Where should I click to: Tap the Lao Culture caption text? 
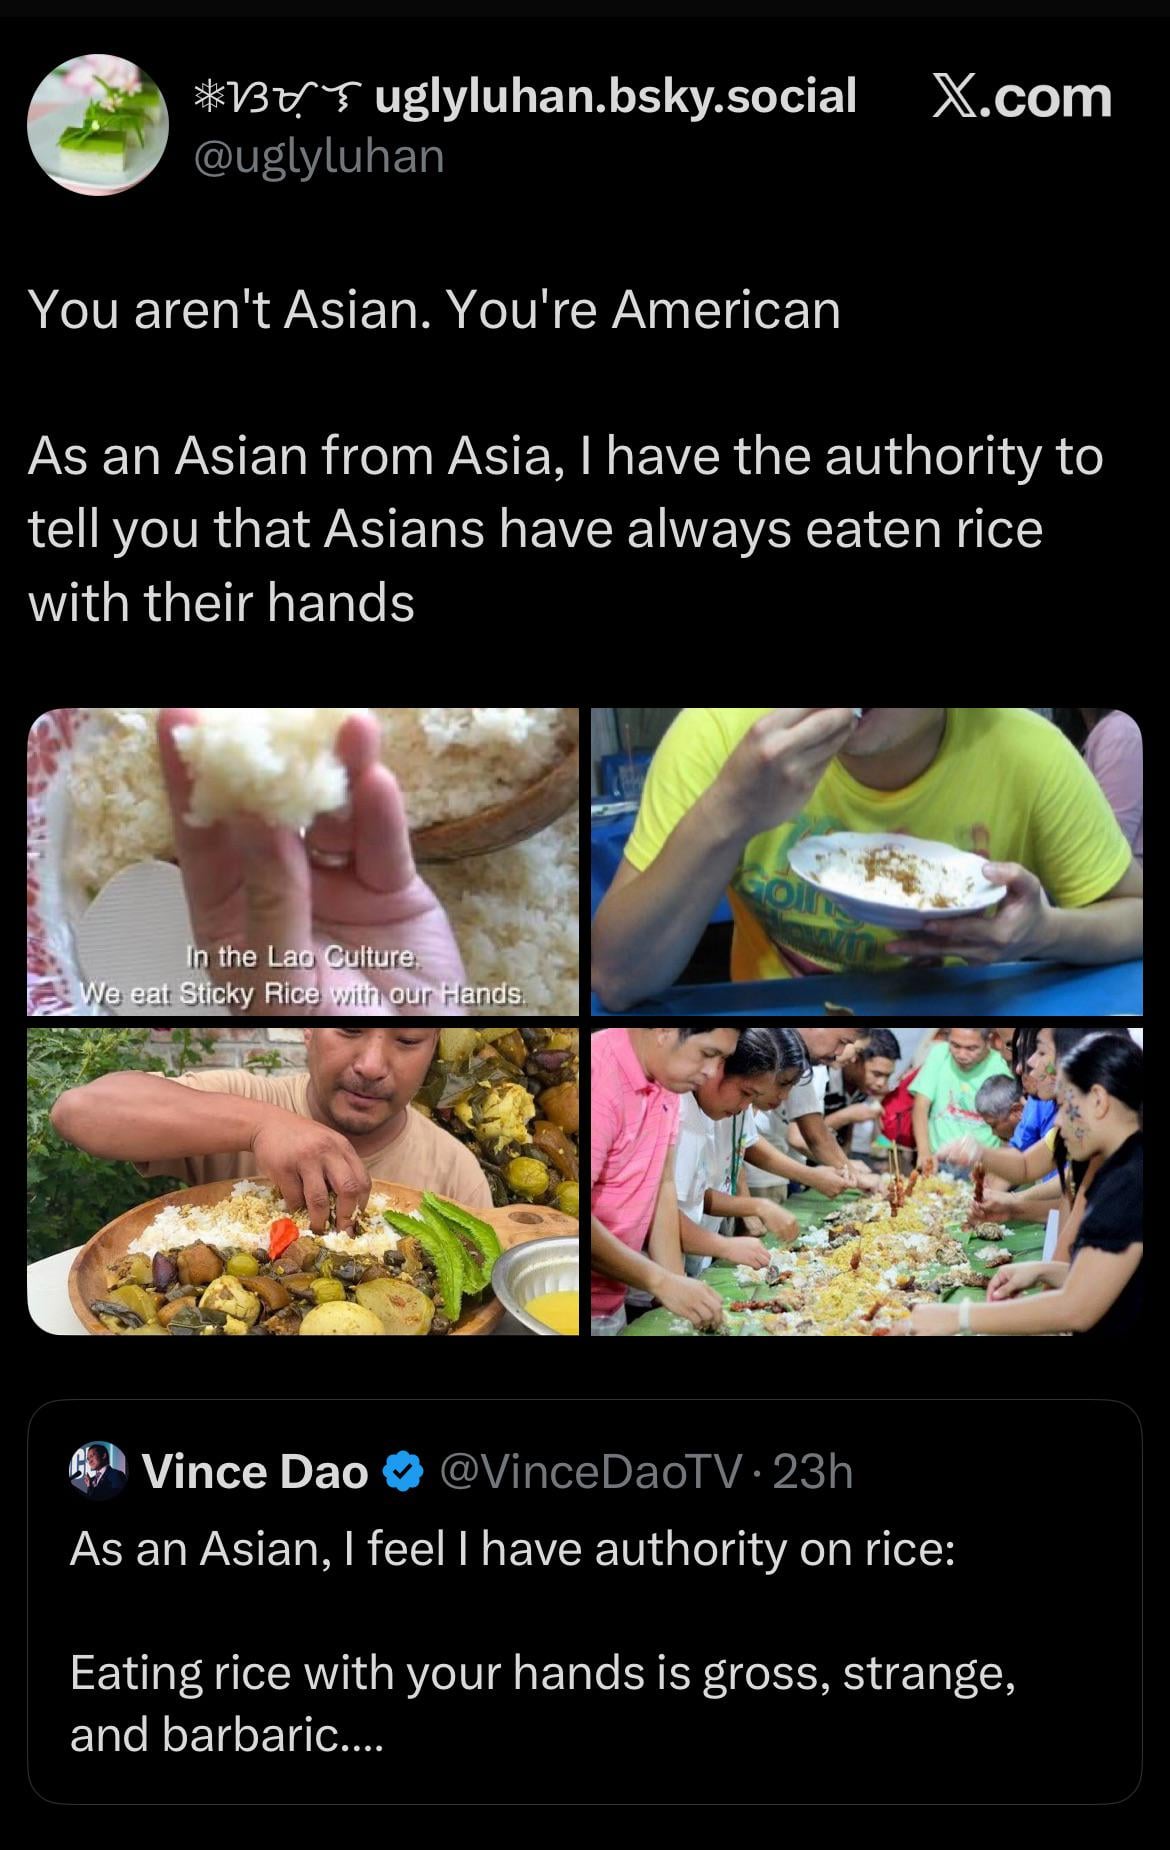(303, 975)
